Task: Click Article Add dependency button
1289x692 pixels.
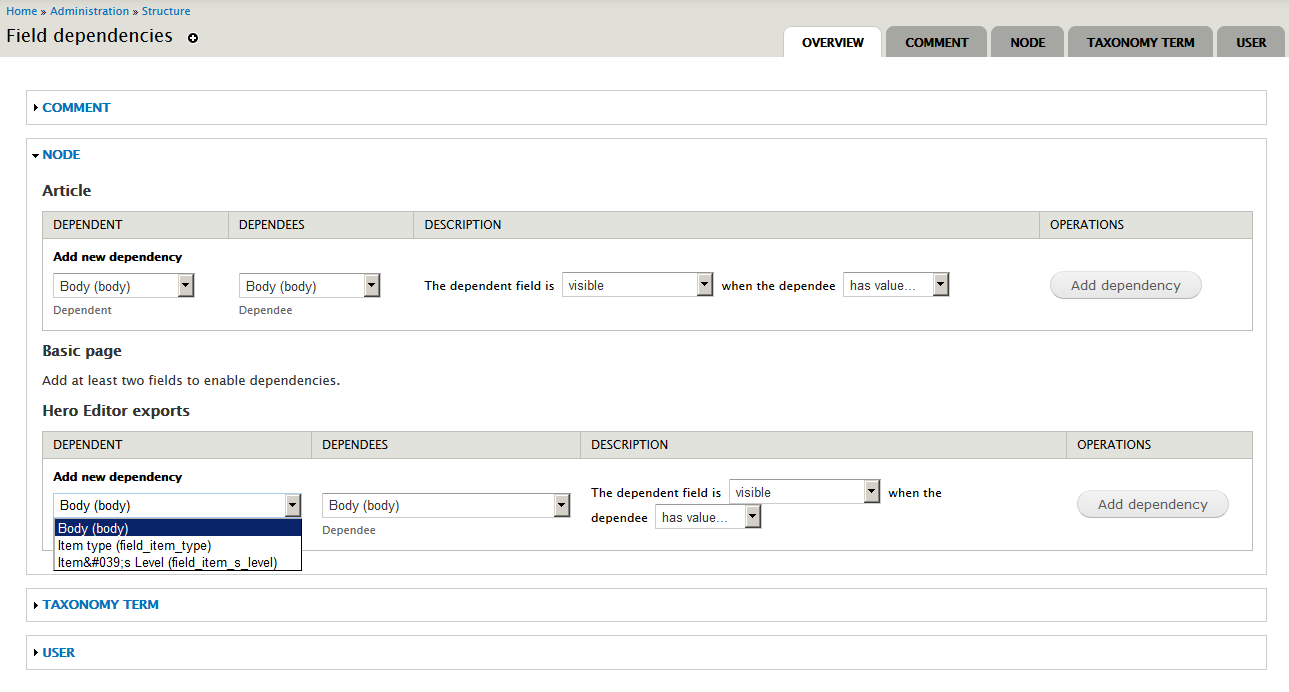Action: point(1125,285)
